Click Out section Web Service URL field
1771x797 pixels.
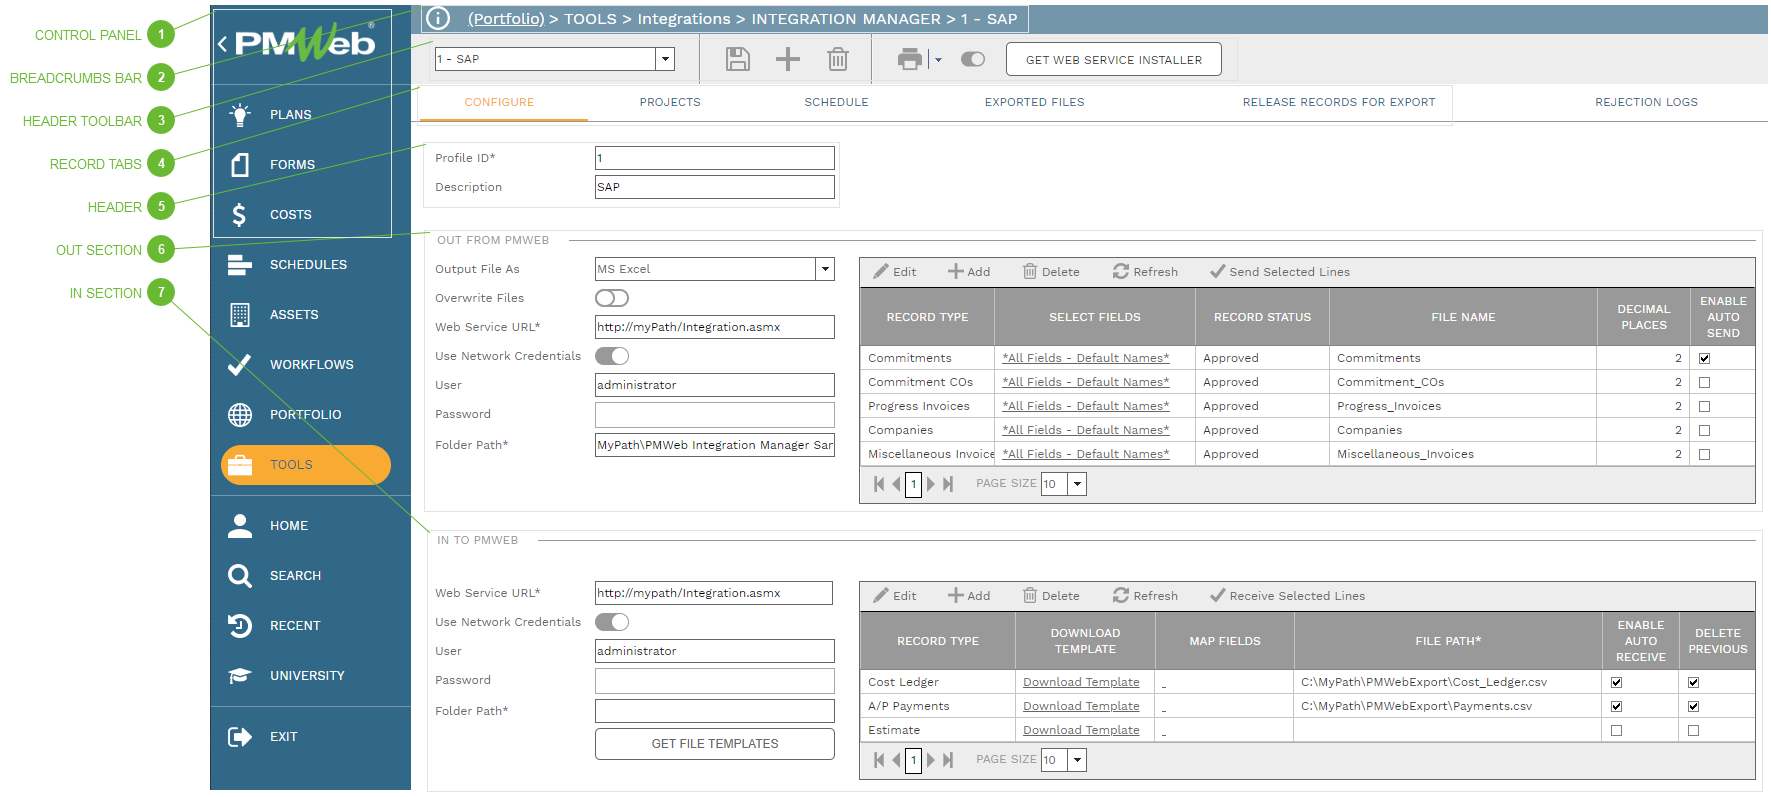click(x=715, y=327)
